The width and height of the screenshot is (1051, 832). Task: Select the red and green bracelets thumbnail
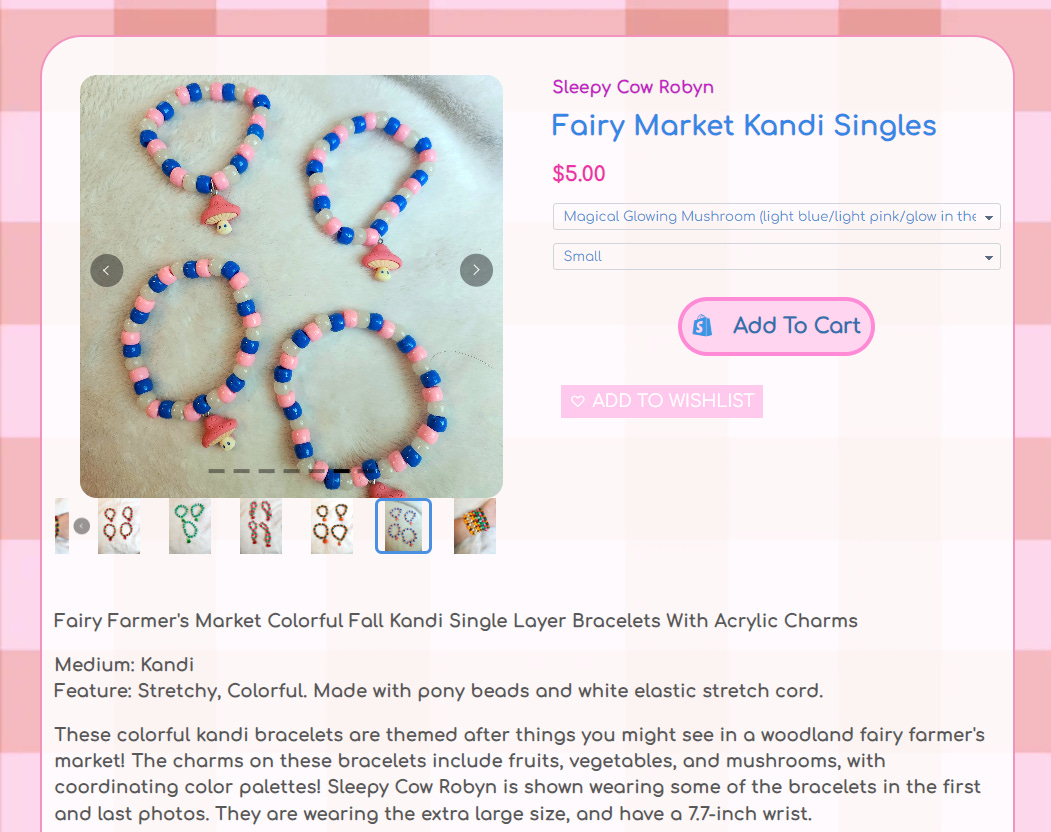click(x=261, y=526)
